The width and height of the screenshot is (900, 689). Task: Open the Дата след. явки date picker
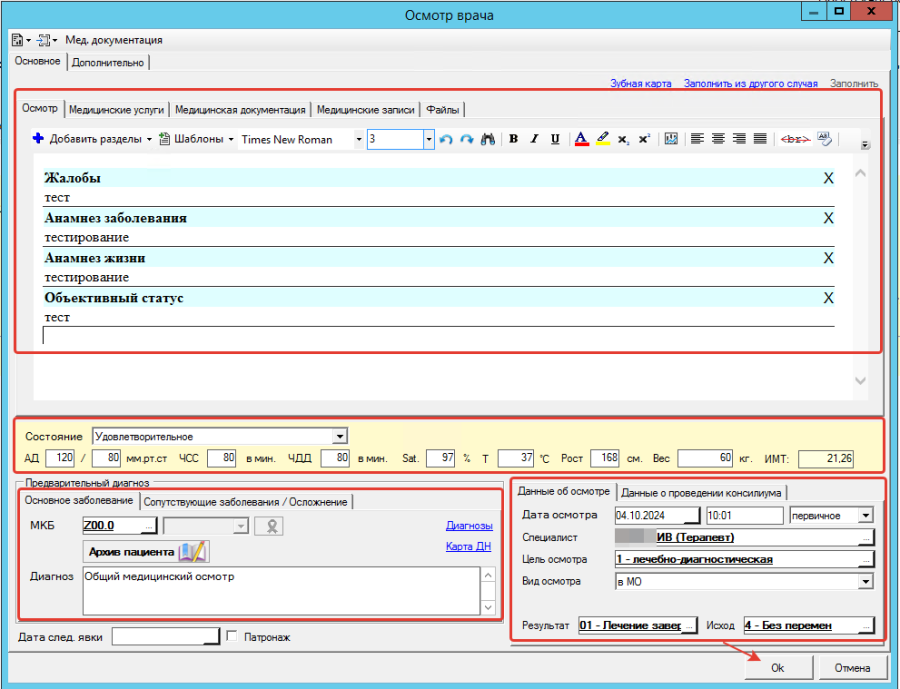tap(212, 636)
